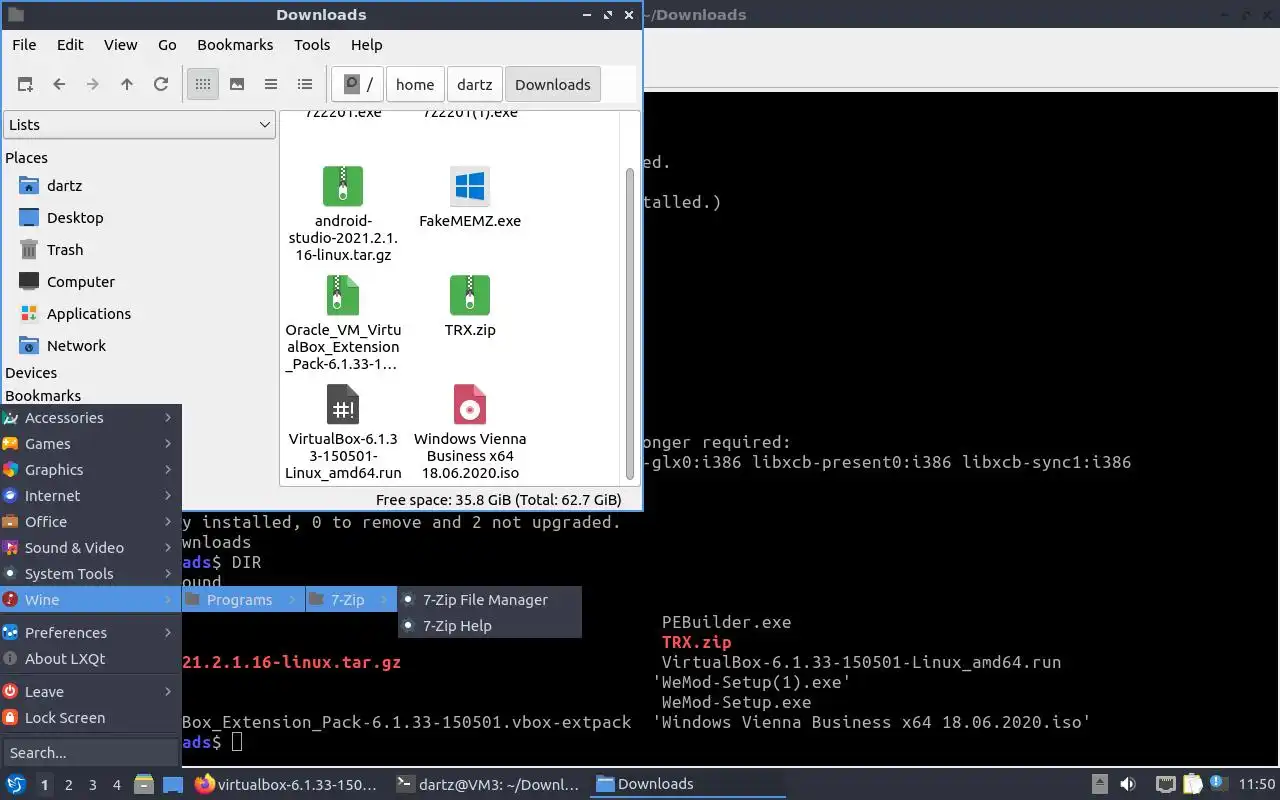Screen dimensions: 1280x800
Task: Navigate to root path button
Action: (x=358, y=85)
